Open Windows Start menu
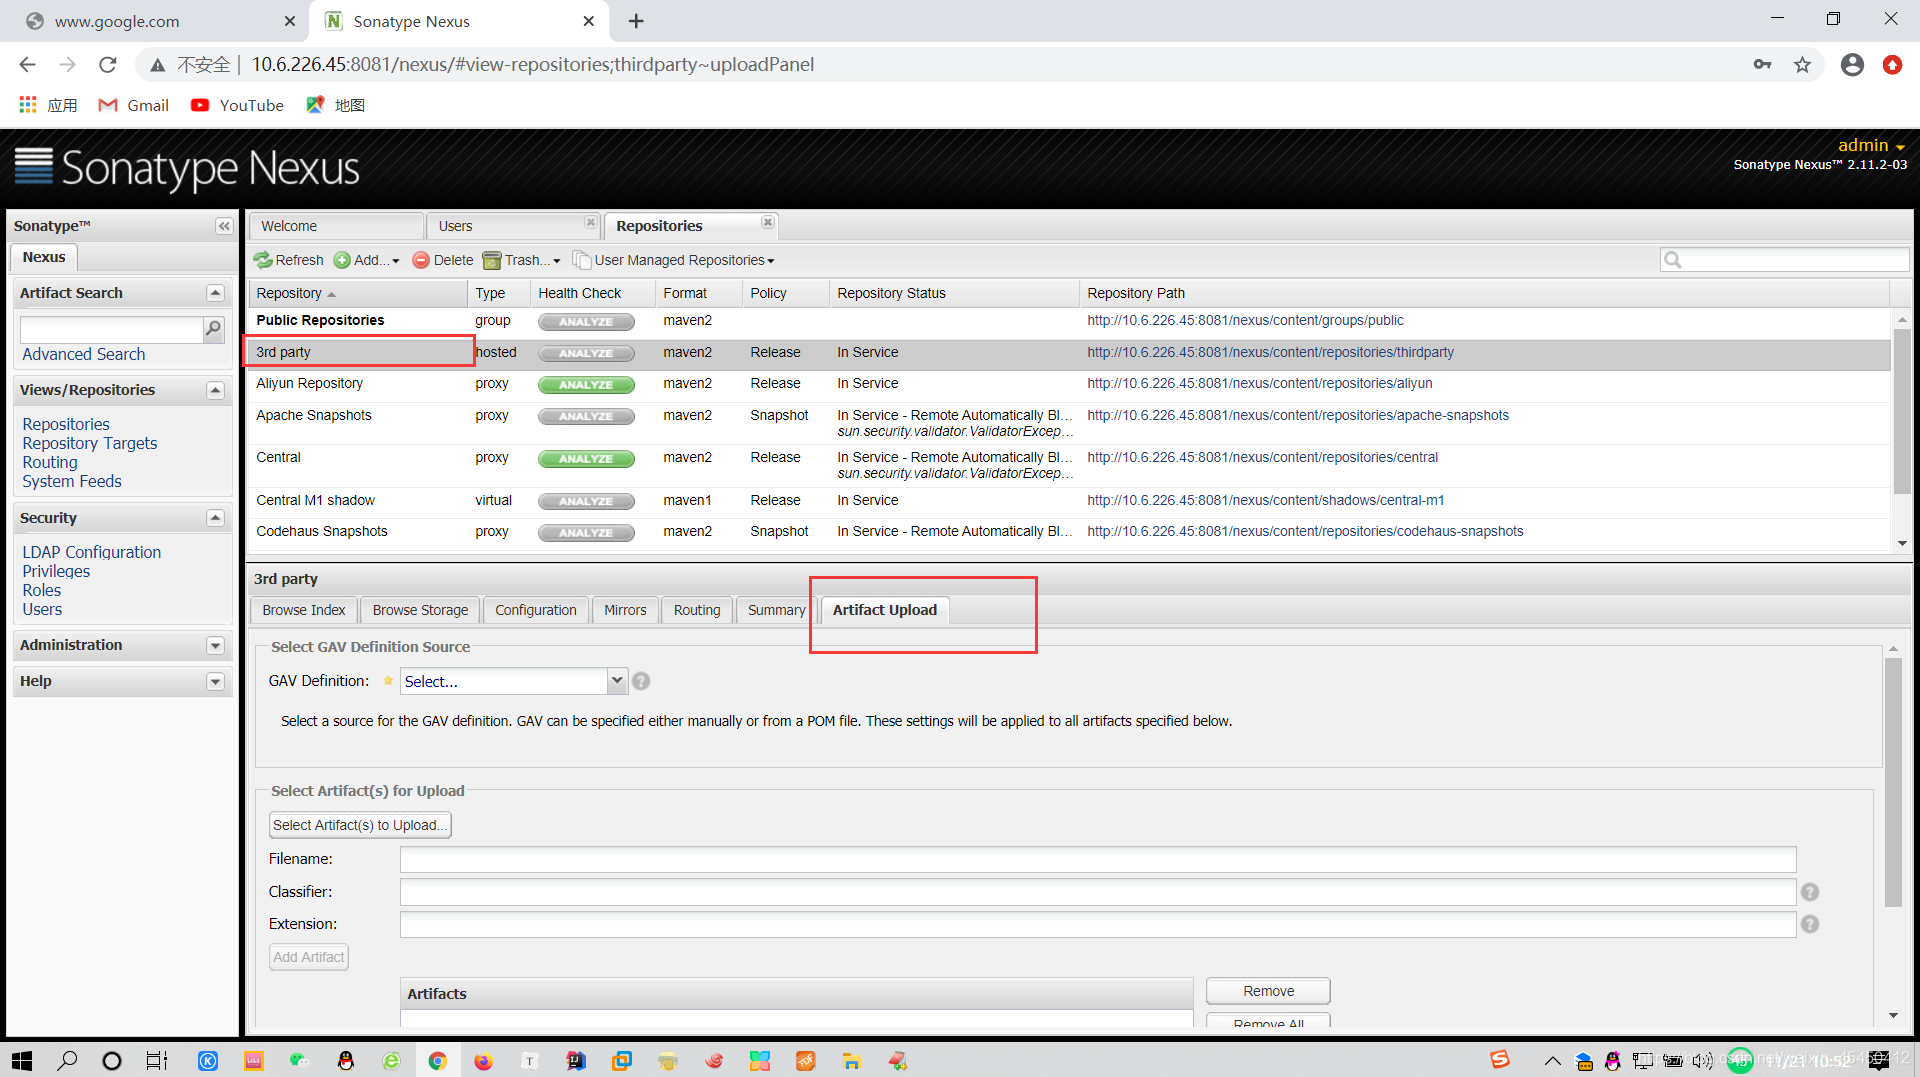Viewport: 1920px width, 1077px height. [22, 1060]
